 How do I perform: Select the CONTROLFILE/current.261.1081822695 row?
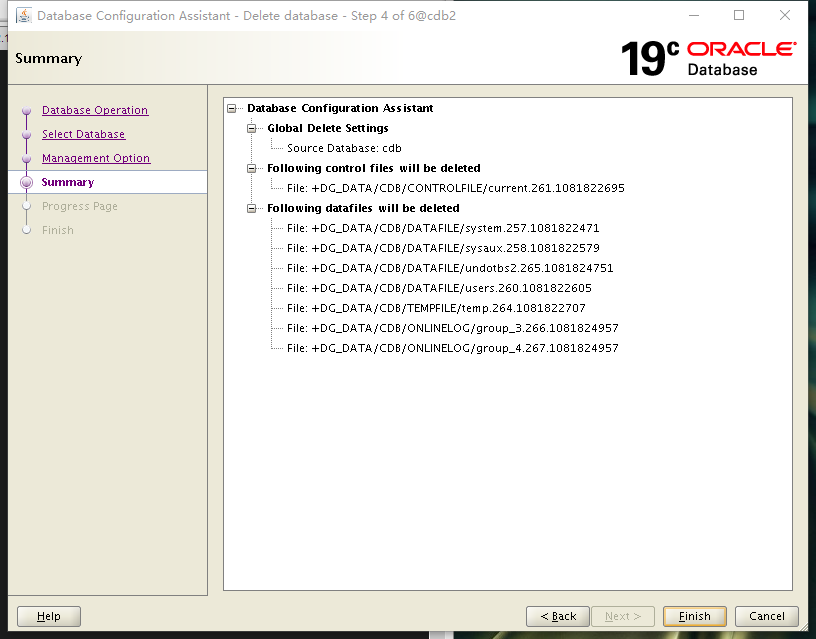[x=455, y=188]
